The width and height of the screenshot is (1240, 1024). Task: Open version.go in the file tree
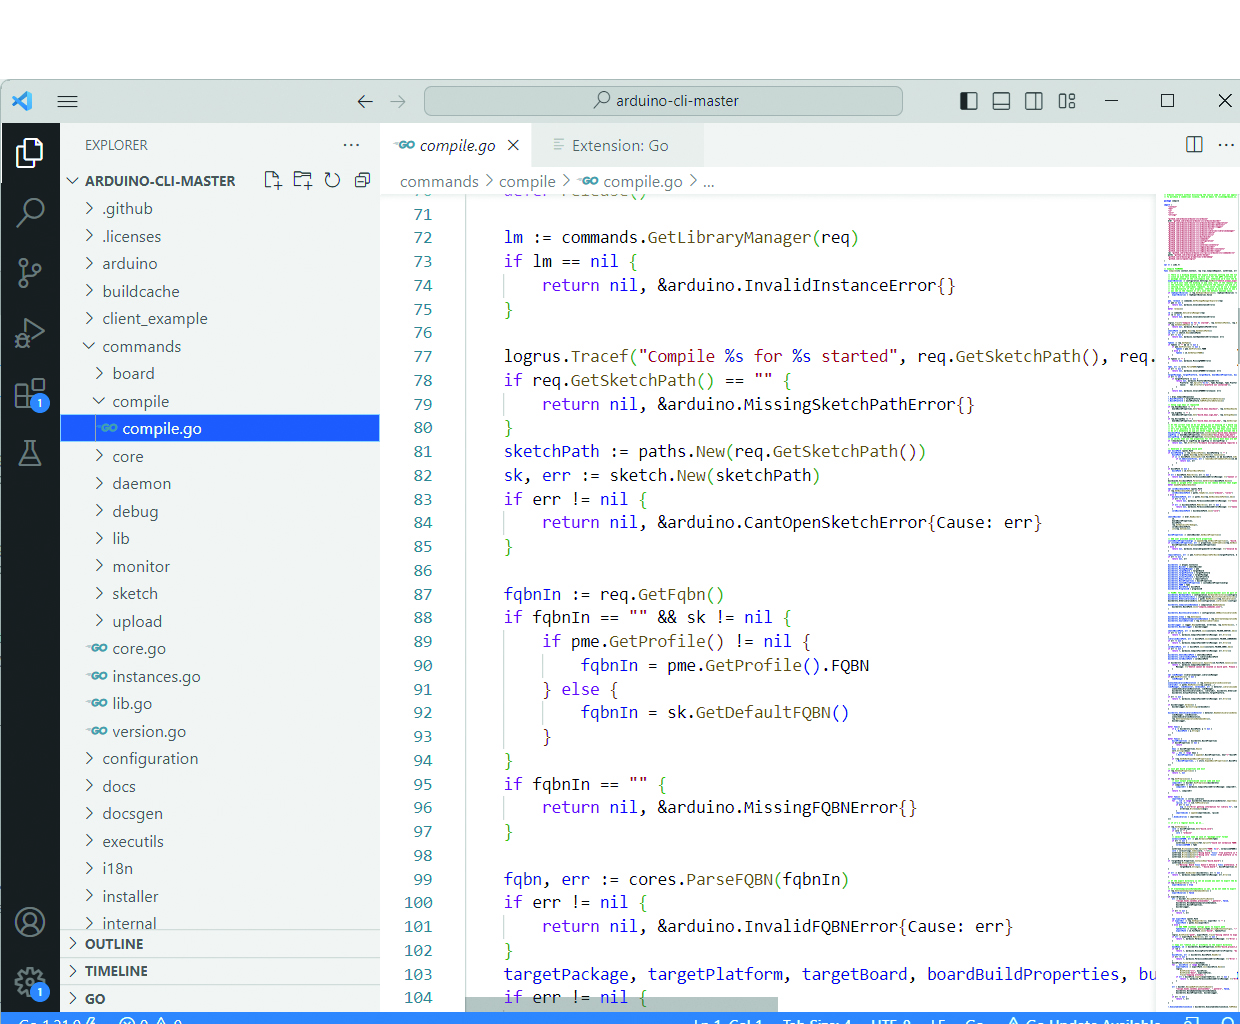tap(149, 732)
